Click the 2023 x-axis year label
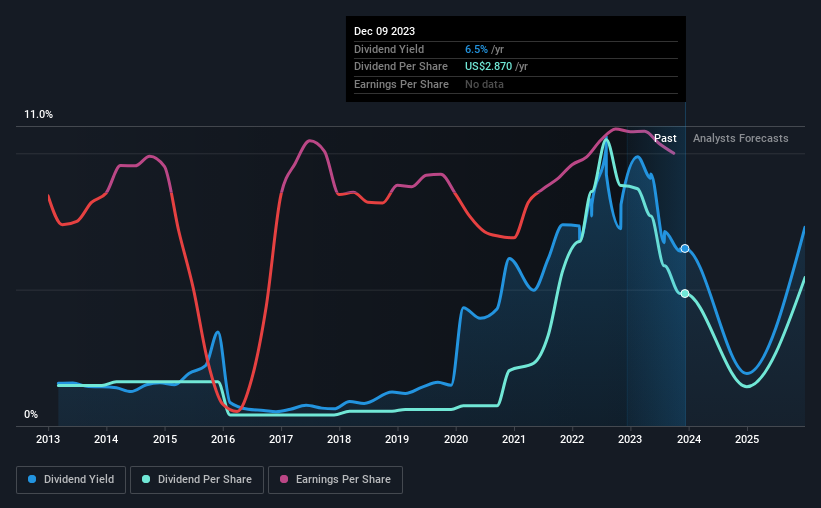 (630, 439)
